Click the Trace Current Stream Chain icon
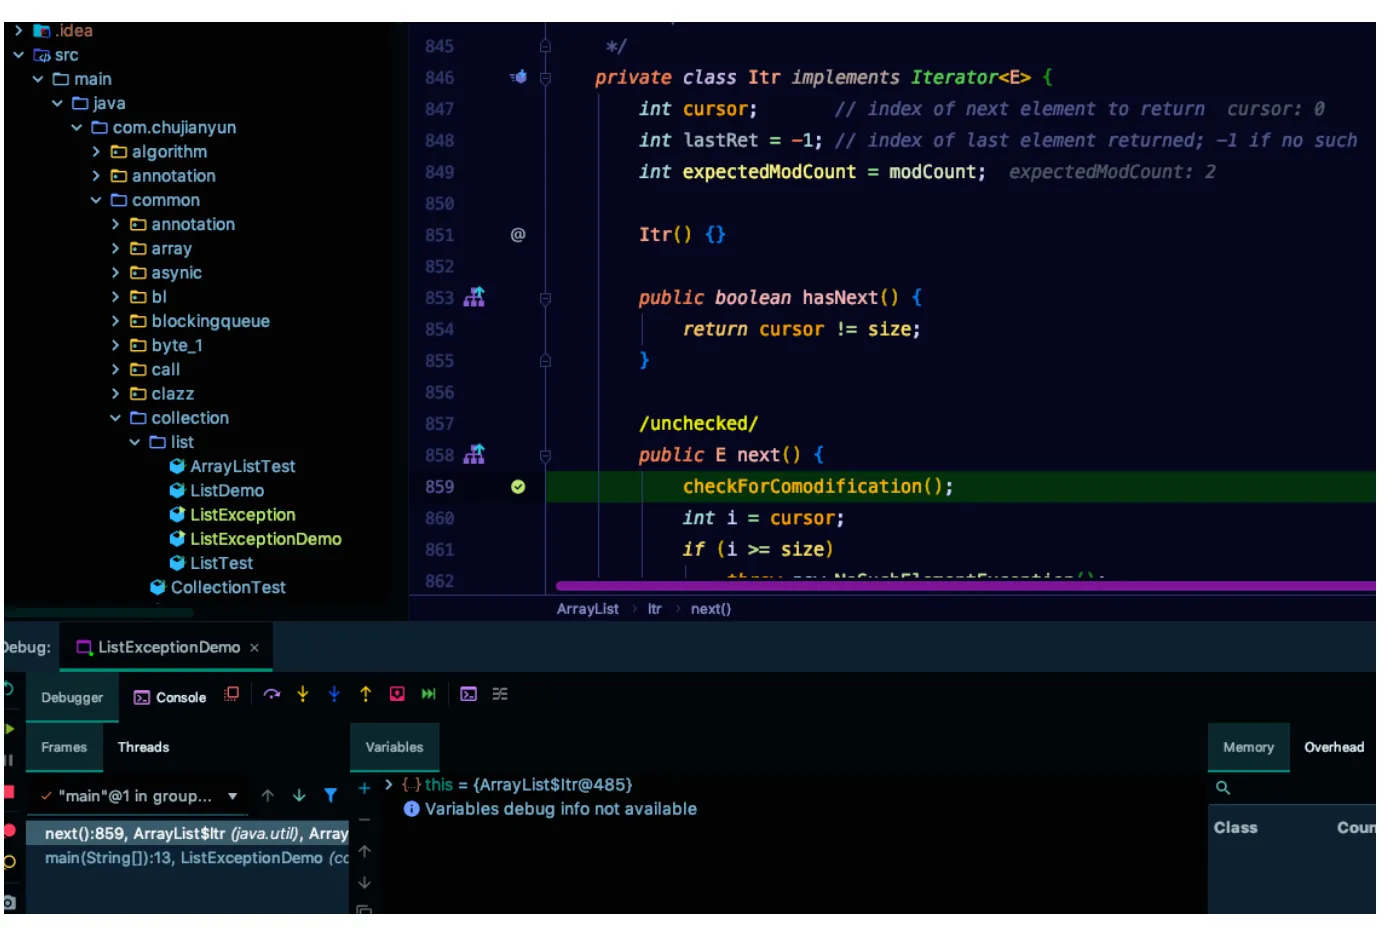The width and height of the screenshot is (1396, 928). coord(500,694)
